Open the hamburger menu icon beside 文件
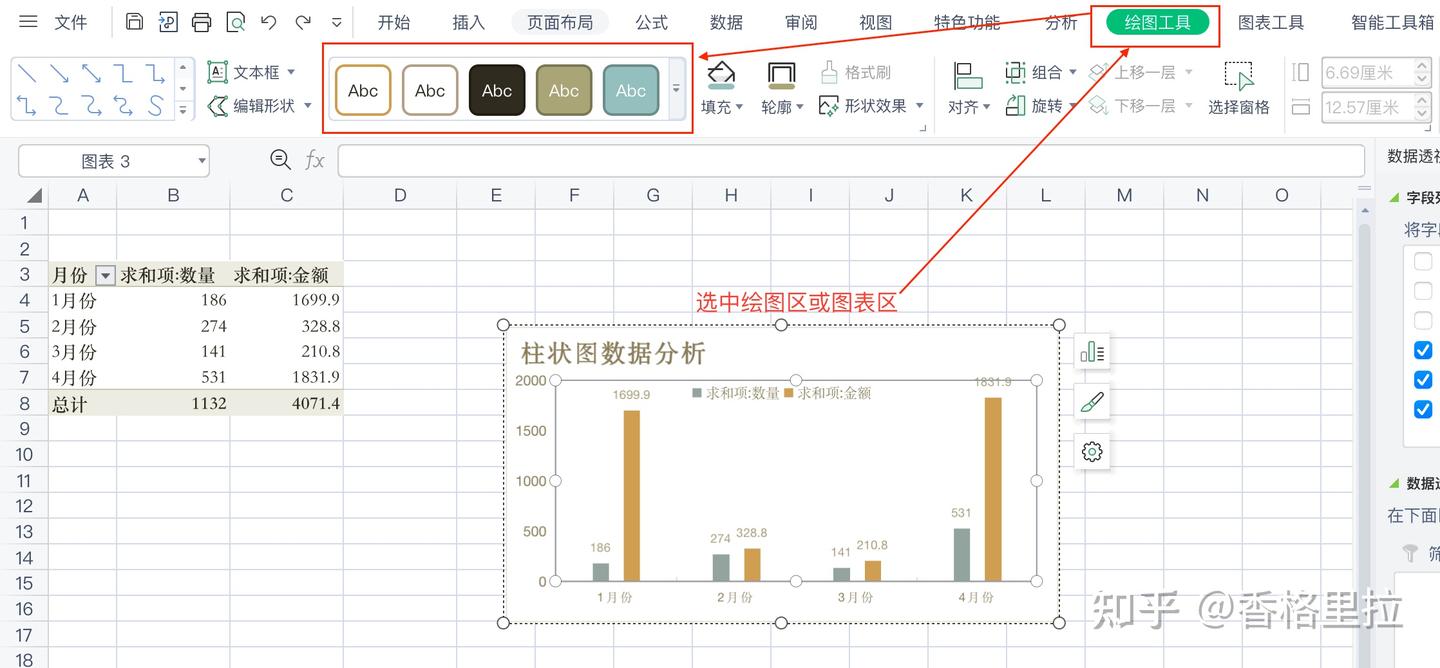The height and width of the screenshot is (668, 1440). tap(28, 22)
